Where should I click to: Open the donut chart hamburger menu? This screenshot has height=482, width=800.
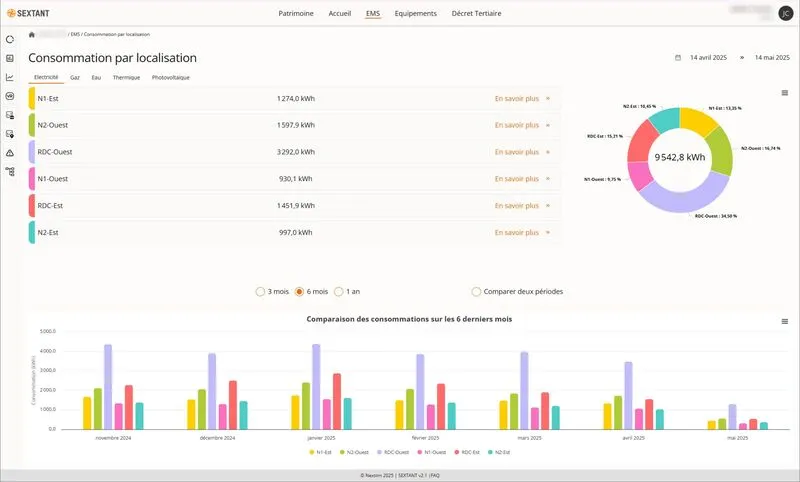[x=784, y=92]
